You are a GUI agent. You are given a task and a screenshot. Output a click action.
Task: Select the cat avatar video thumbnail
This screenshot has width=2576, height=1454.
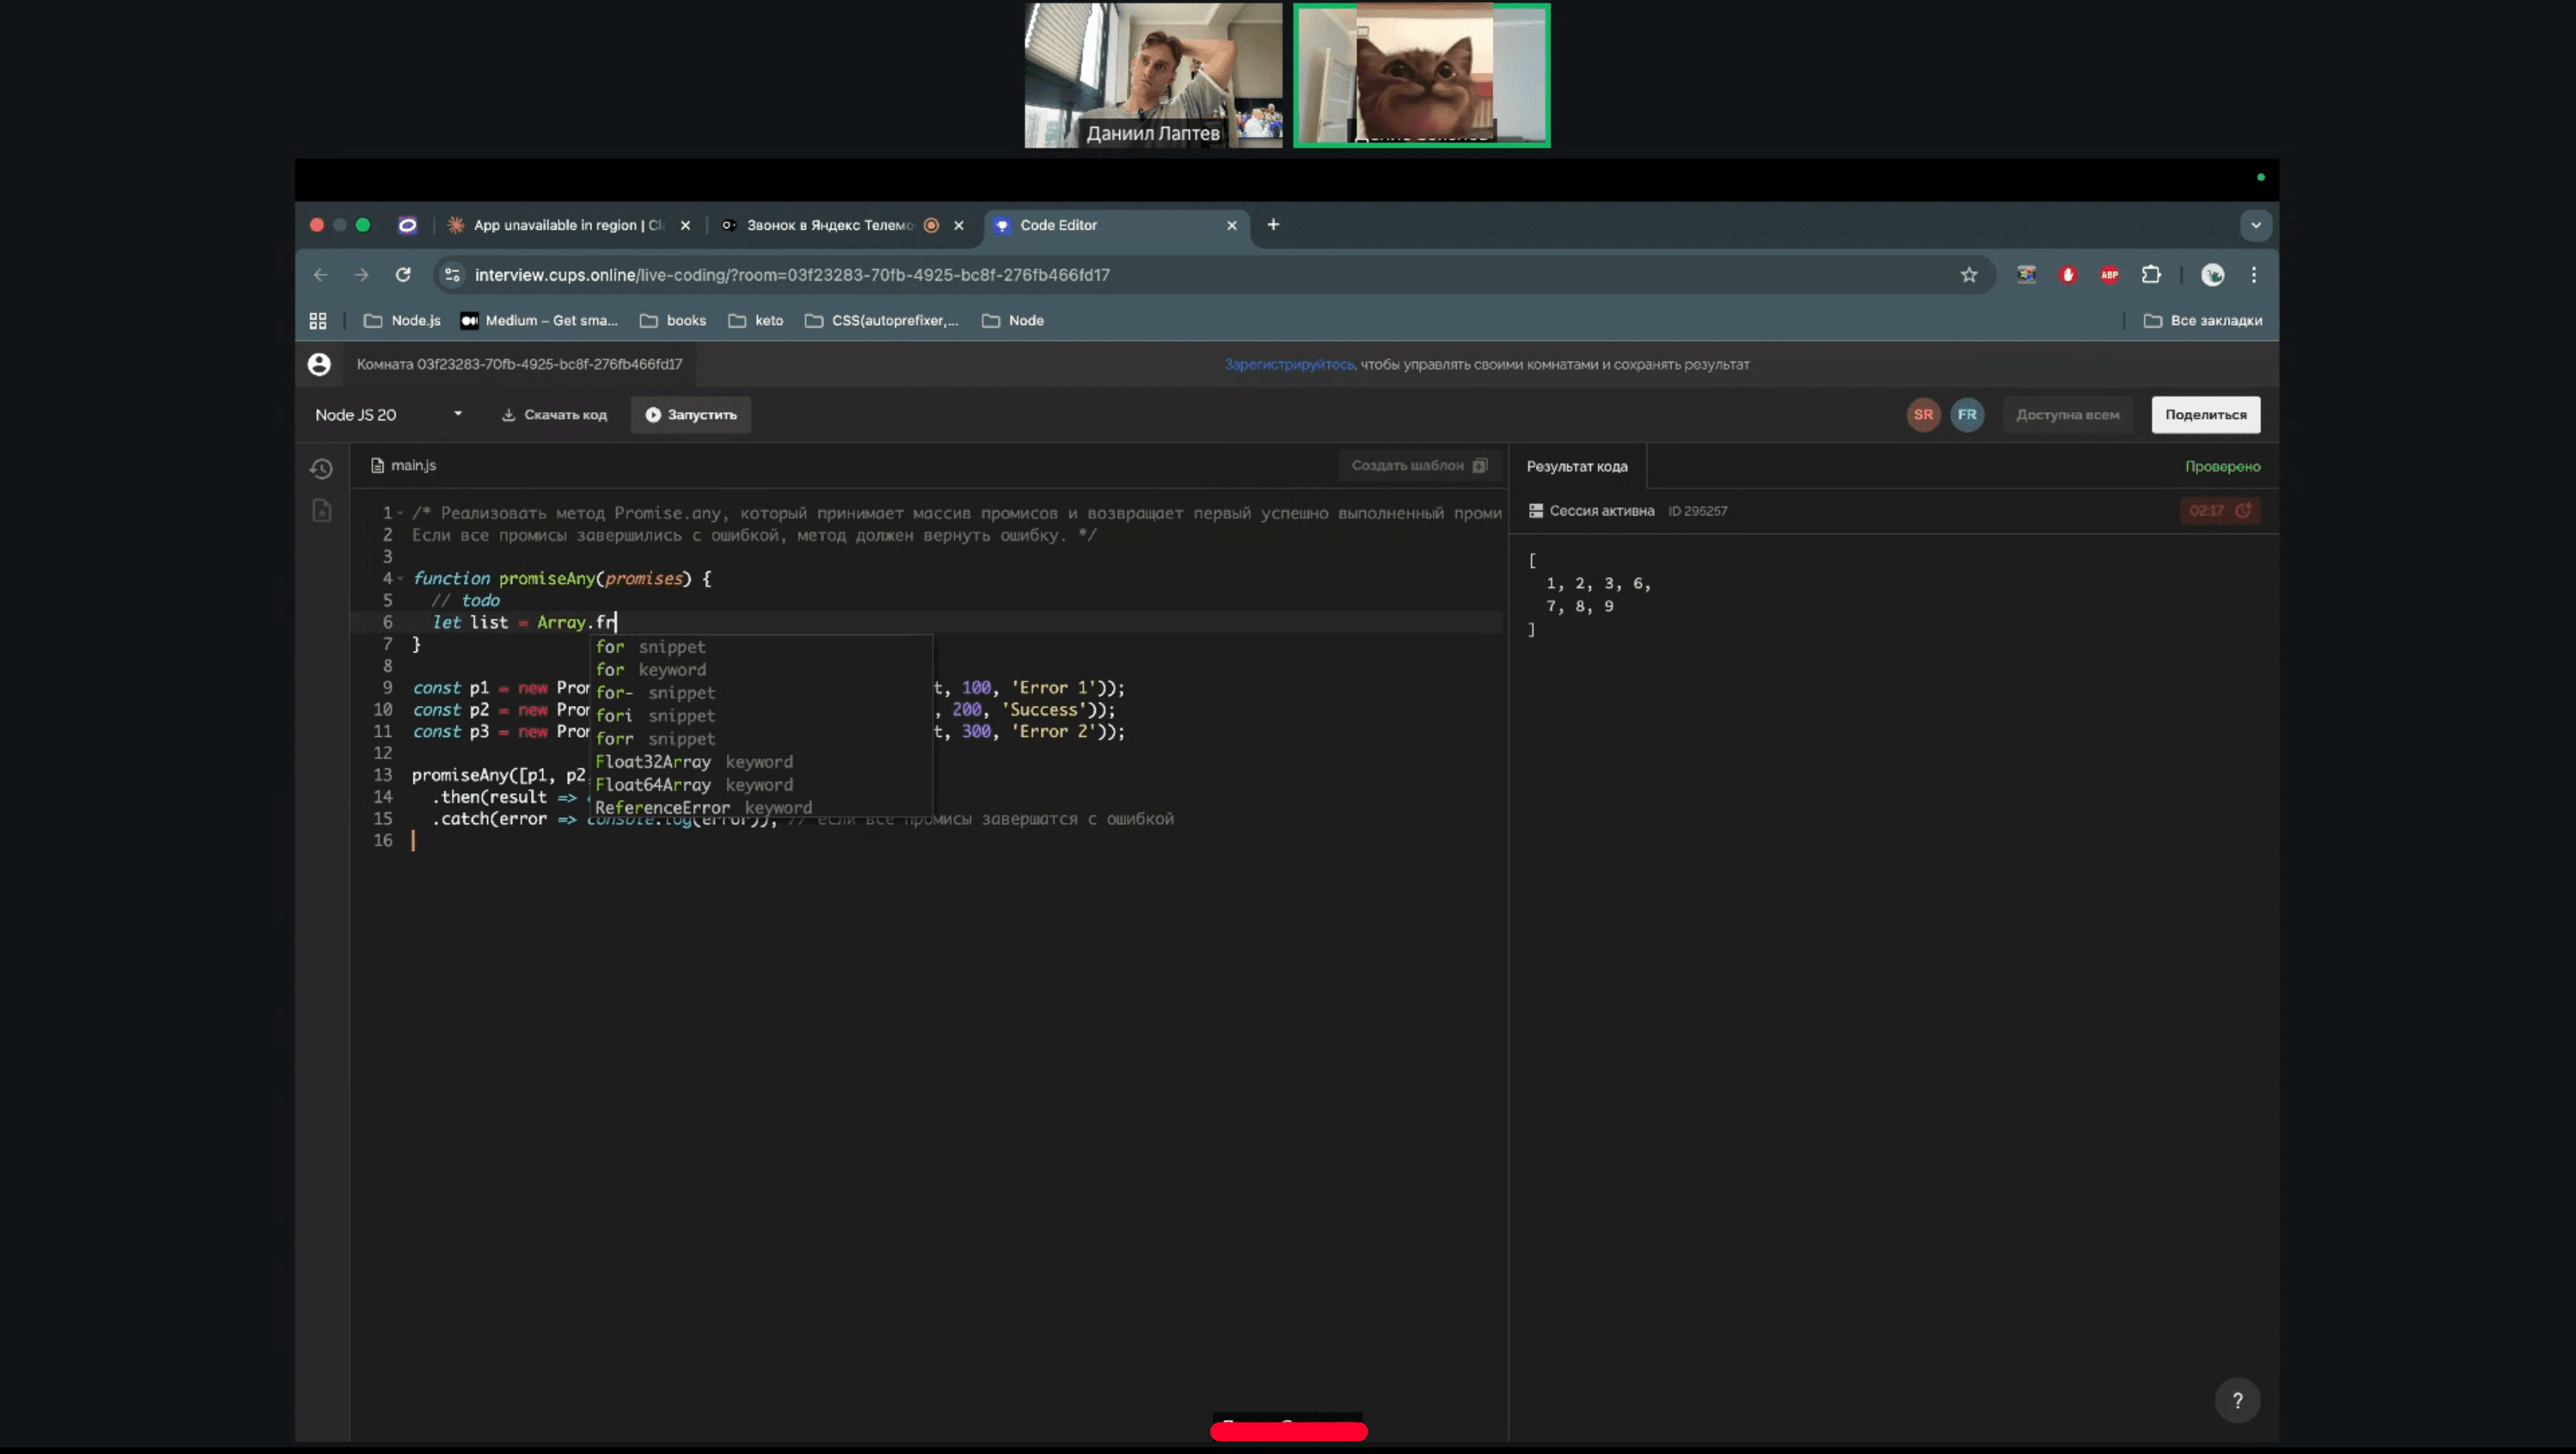point(1422,75)
